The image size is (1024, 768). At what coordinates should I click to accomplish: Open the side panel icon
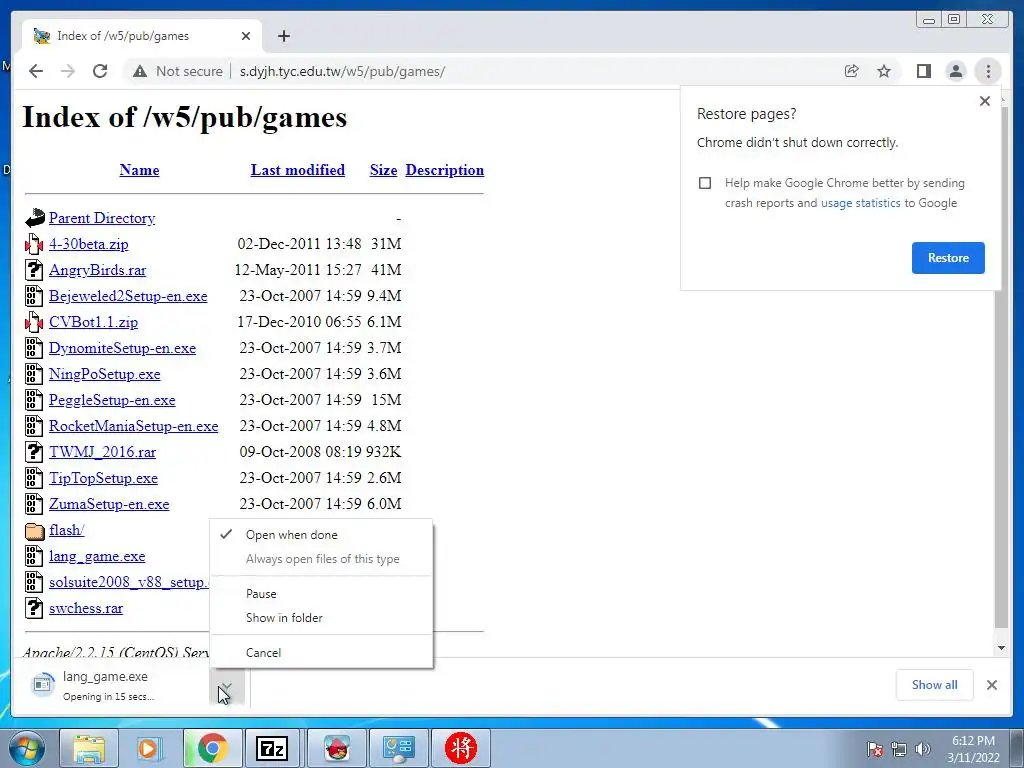[x=923, y=71]
